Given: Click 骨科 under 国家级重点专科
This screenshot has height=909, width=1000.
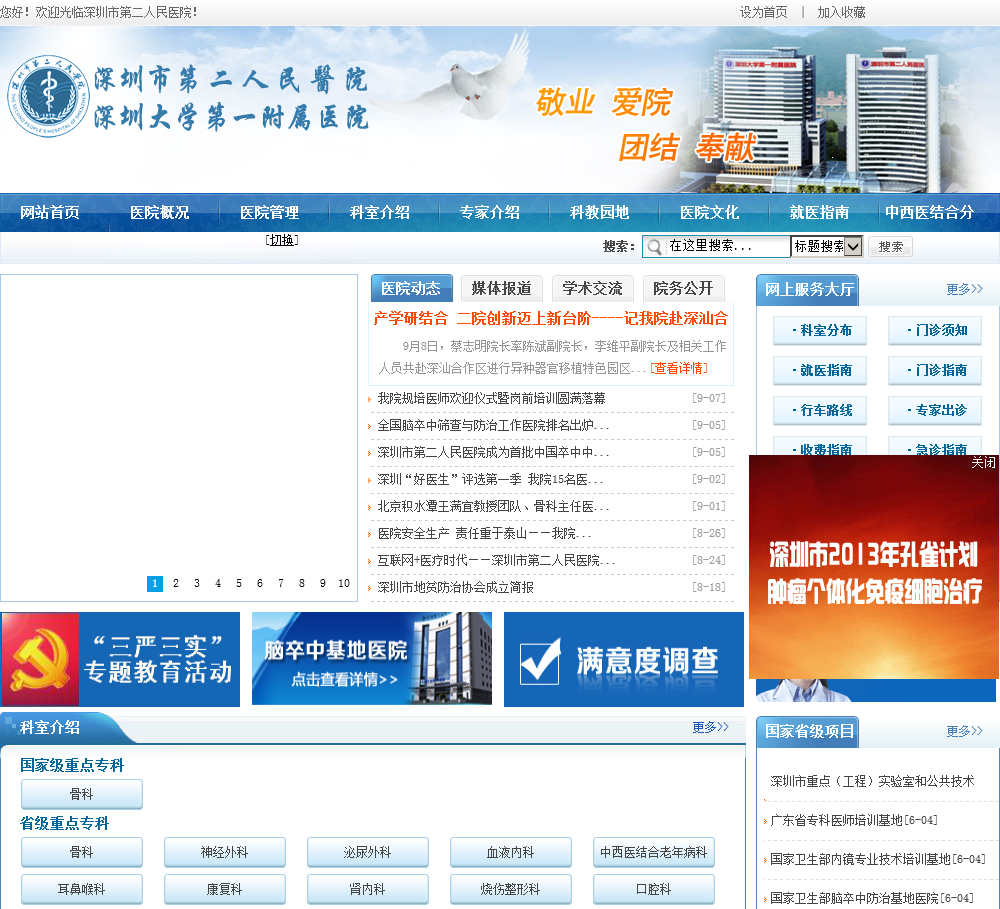Looking at the screenshot, I should pyautogui.click(x=82, y=794).
